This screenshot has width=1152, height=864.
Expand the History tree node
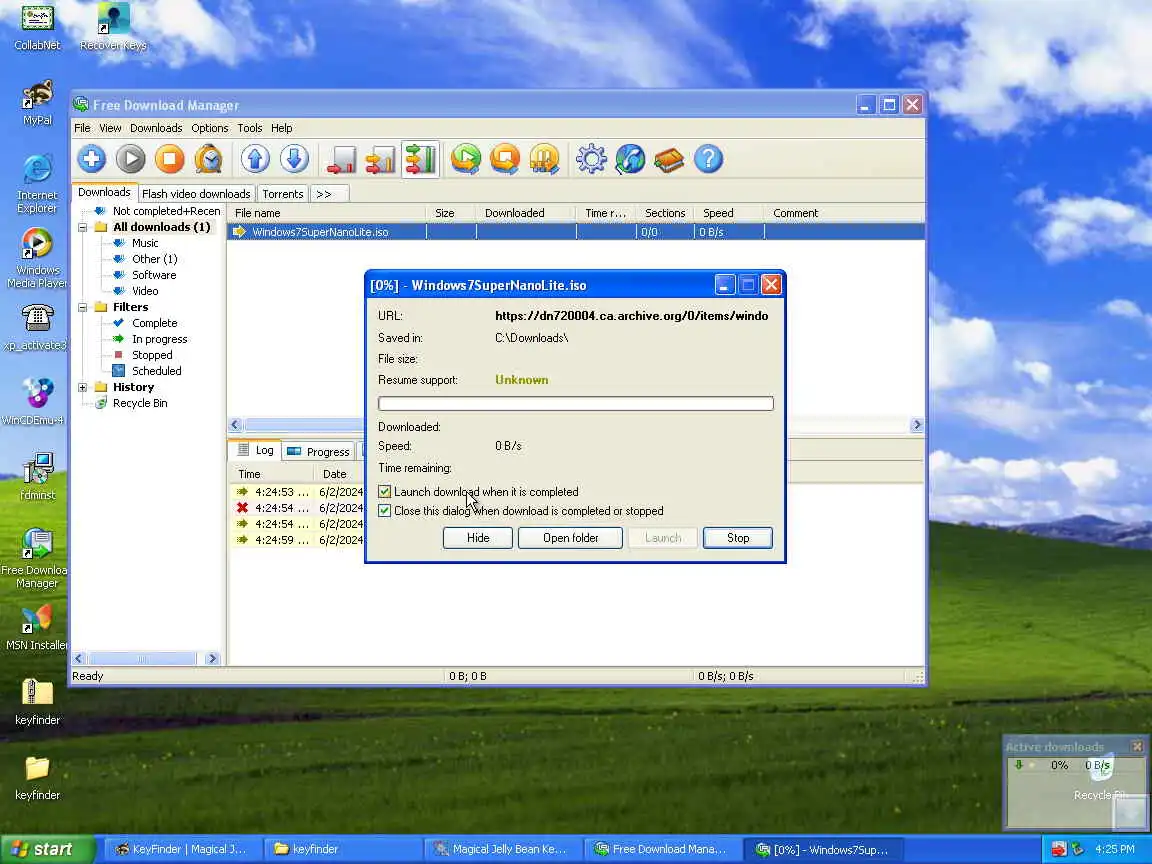pyautogui.click(x=82, y=387)
